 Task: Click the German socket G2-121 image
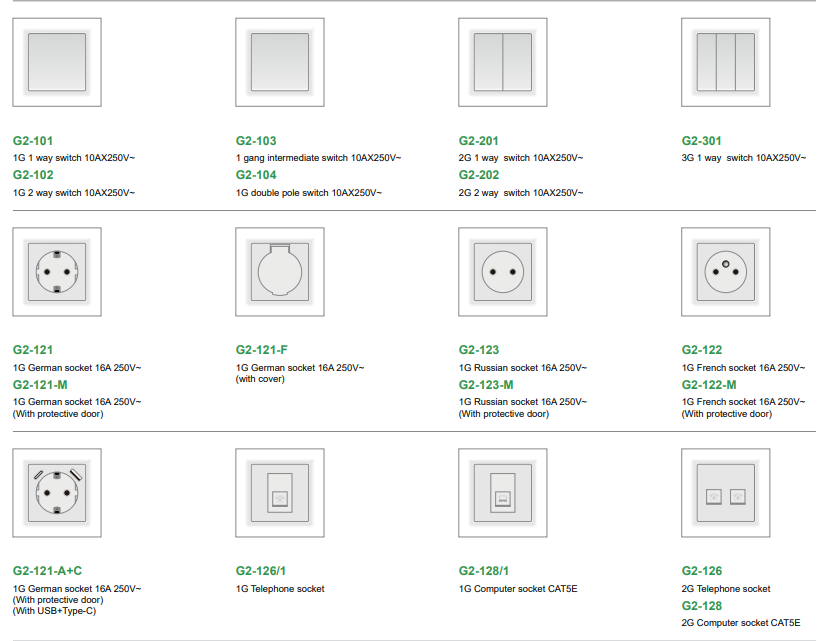(57, 272)
